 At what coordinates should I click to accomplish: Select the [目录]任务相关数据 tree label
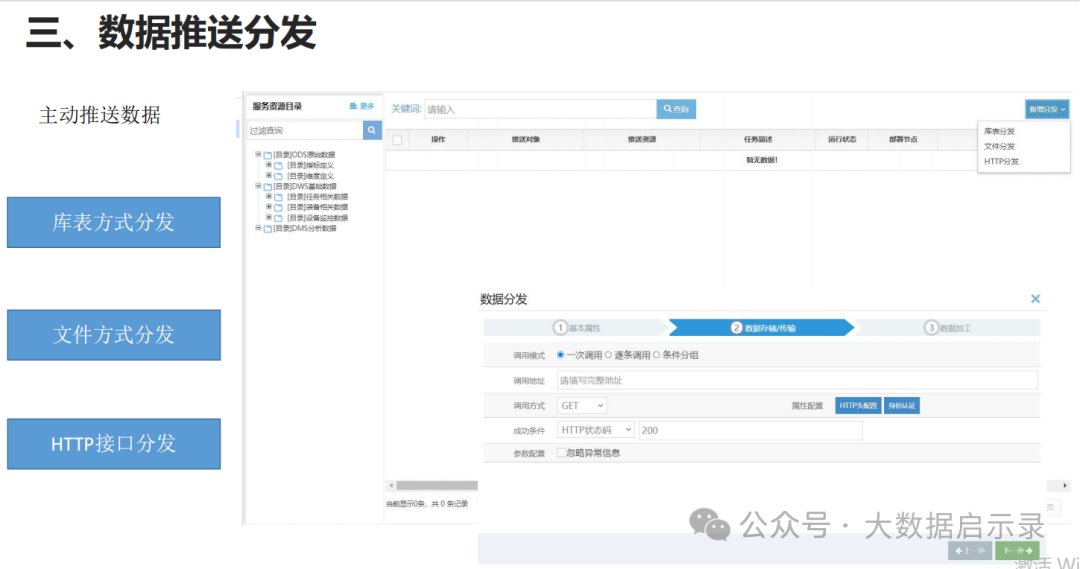(317, 197)
